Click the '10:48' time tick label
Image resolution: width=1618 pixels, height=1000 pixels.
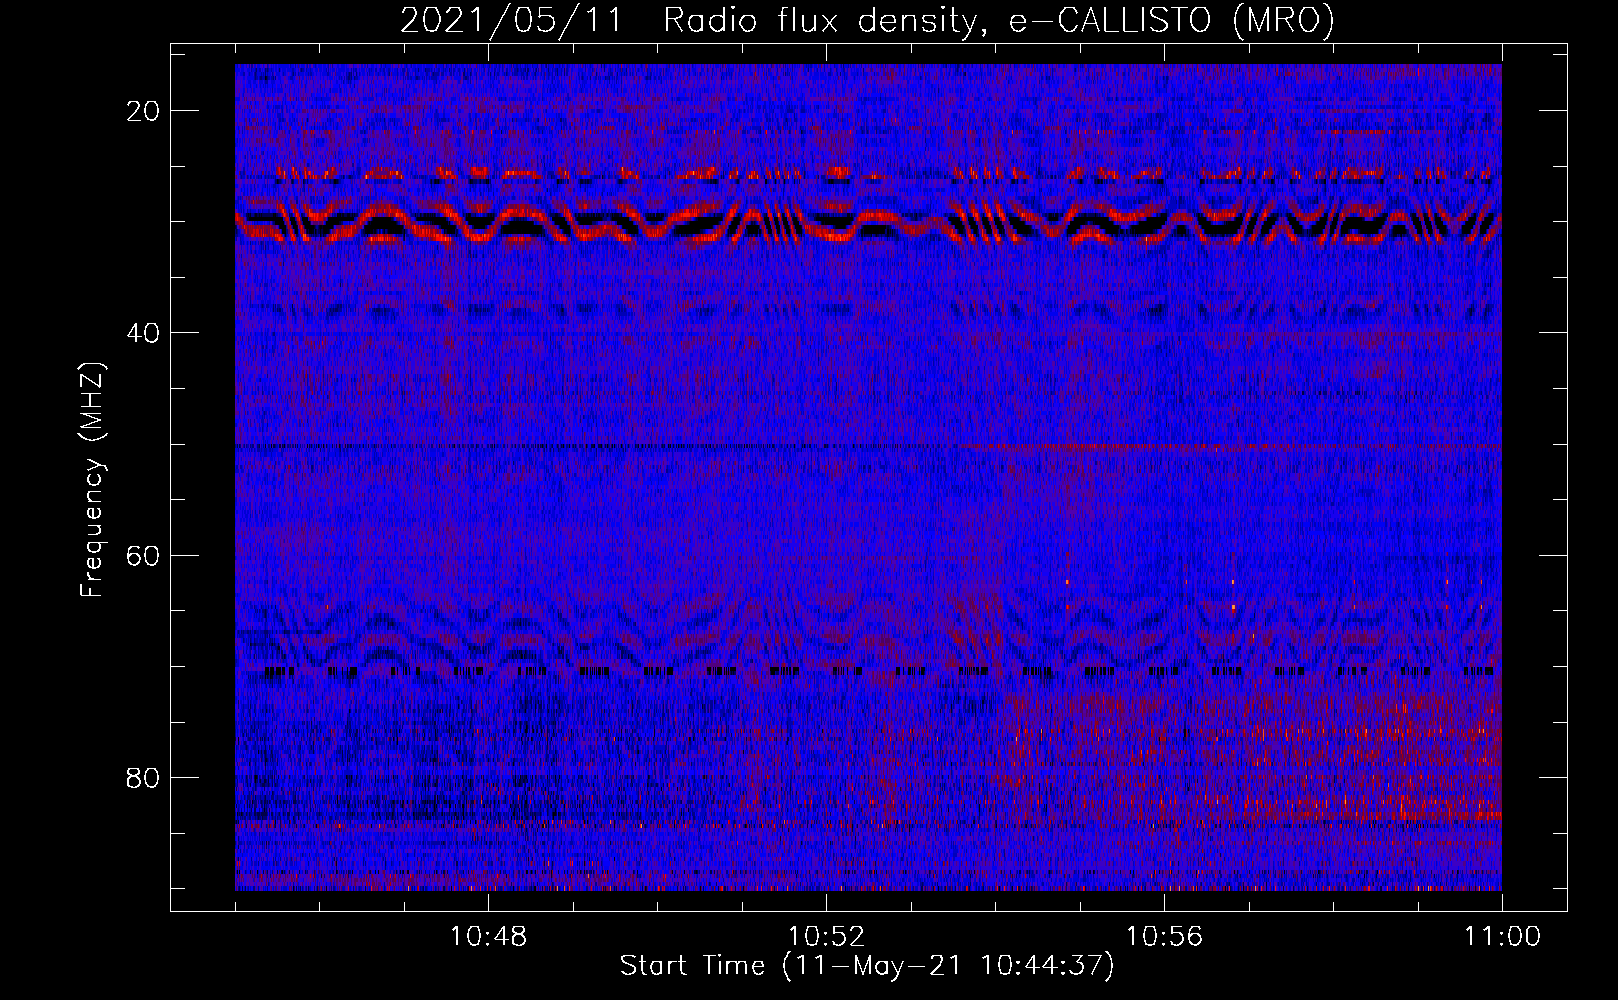[x=488, y=937]
